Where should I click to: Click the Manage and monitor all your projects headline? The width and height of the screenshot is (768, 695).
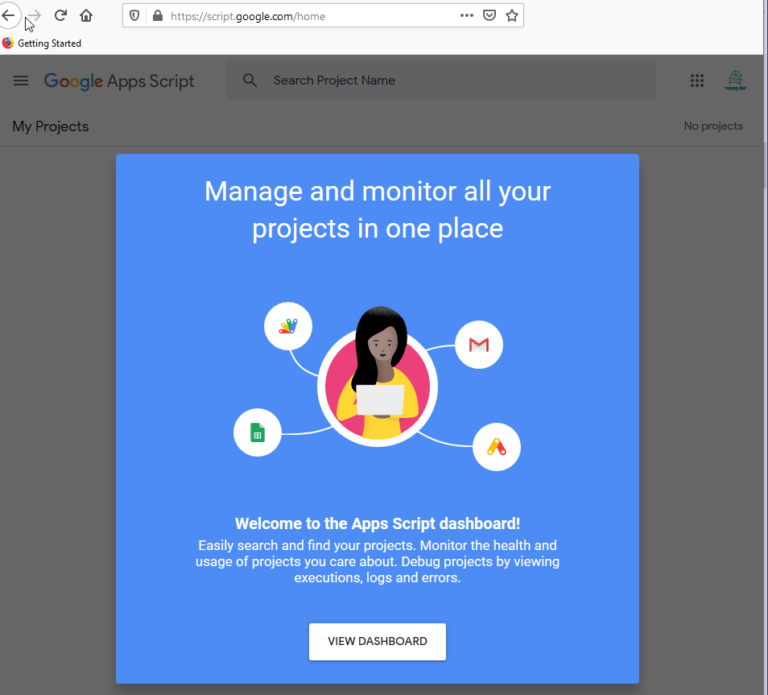(x=378, y=210)
